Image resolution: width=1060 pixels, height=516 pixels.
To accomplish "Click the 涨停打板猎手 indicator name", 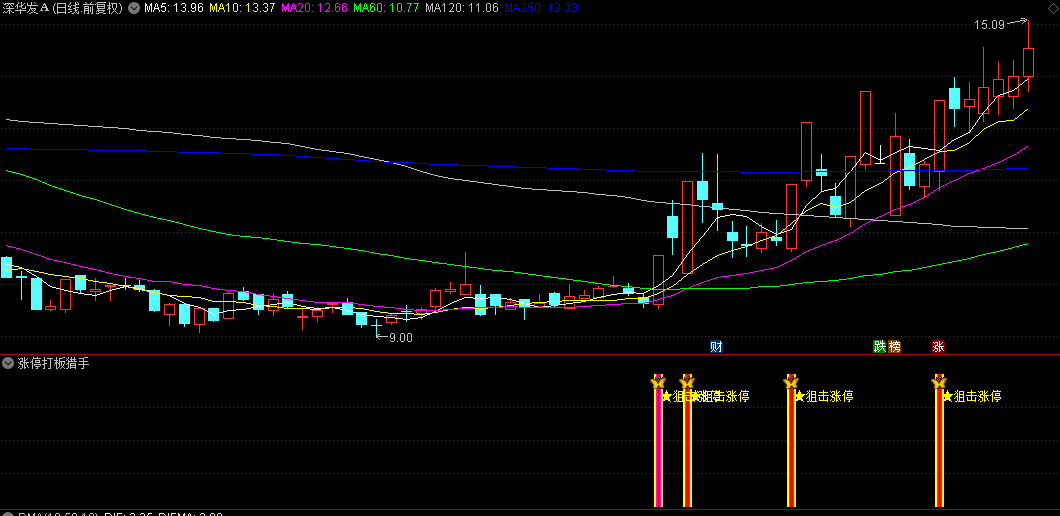I will click(x=53, y=363).
